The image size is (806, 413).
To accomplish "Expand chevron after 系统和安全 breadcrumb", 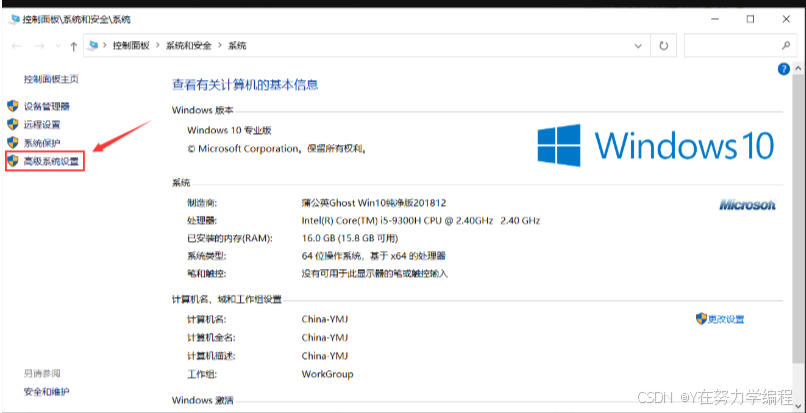I will [219, 46].
